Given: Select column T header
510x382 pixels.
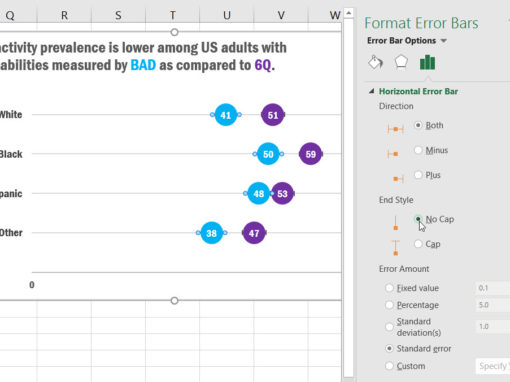Looking at the screenshot, I should [173, 15].
